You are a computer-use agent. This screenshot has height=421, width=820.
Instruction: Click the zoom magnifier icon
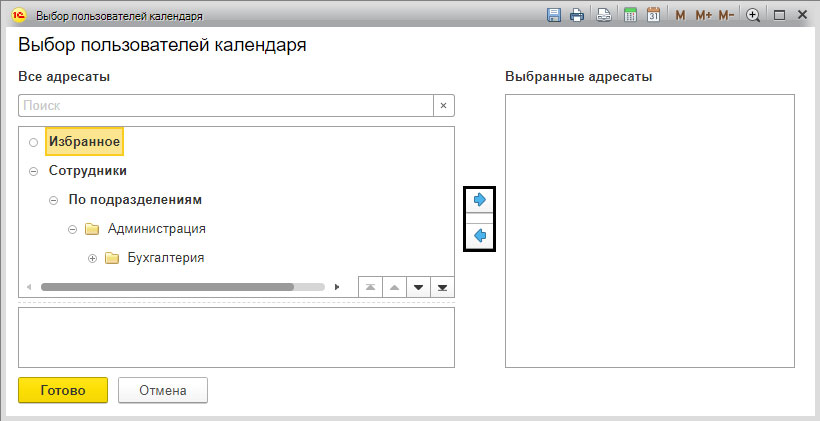click(753, 15)
